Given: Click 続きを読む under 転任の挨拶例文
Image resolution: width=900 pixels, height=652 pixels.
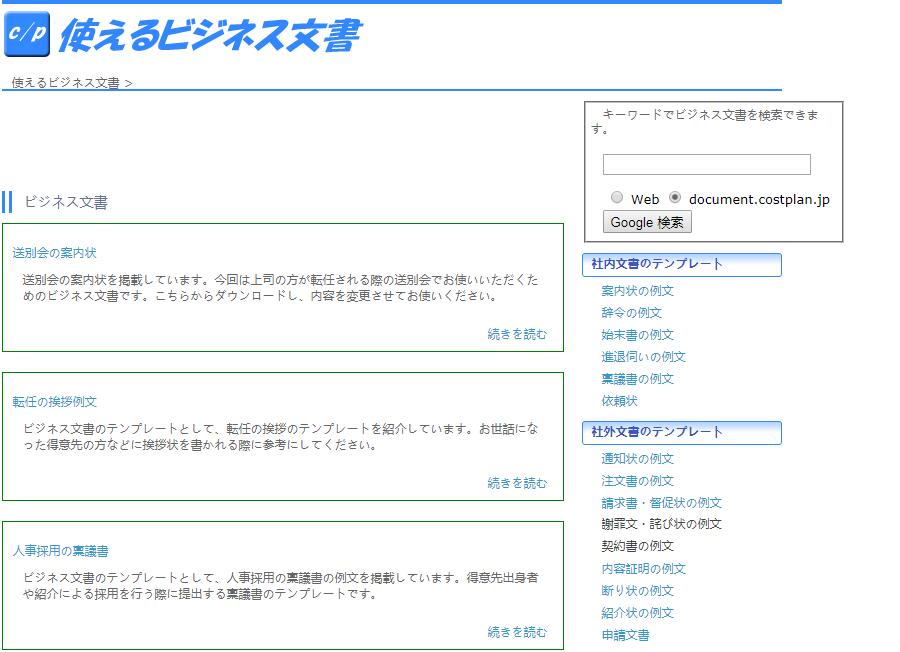Looking at the screenshot, I should tap(517, 484).
